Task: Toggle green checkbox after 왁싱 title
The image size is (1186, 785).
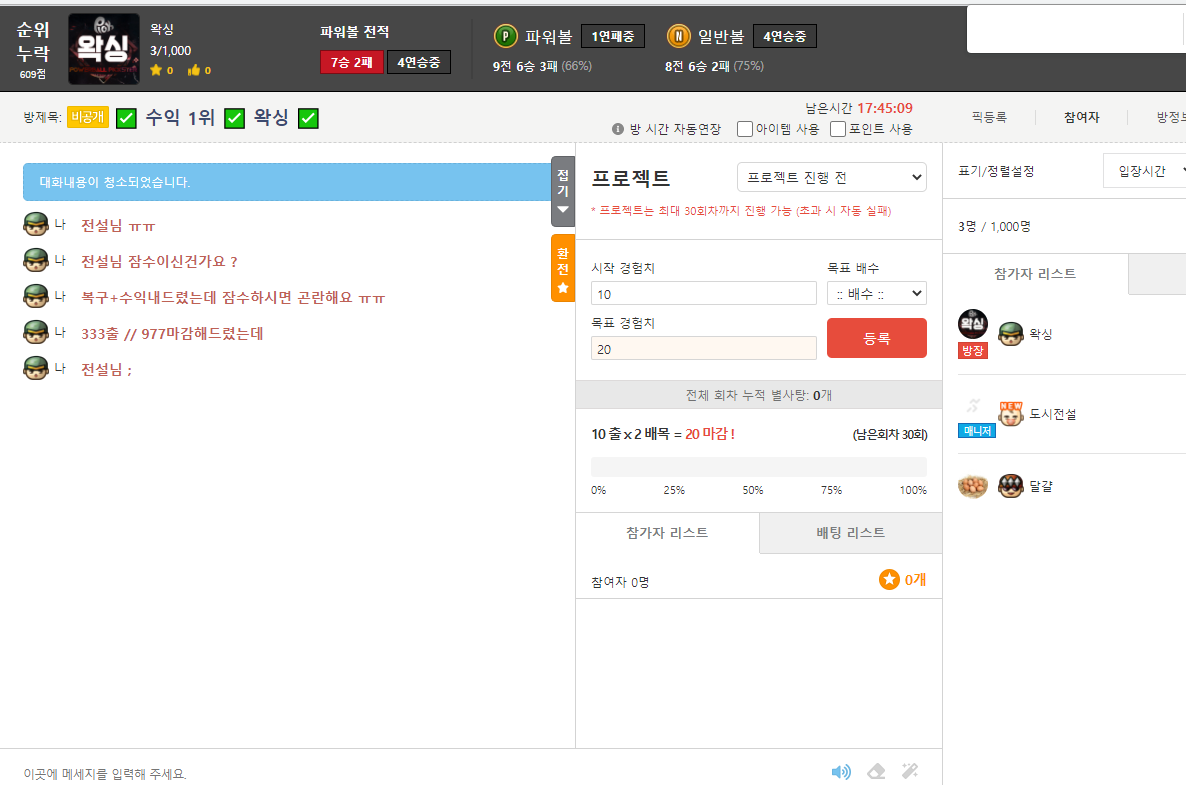Action: [308, 119]
